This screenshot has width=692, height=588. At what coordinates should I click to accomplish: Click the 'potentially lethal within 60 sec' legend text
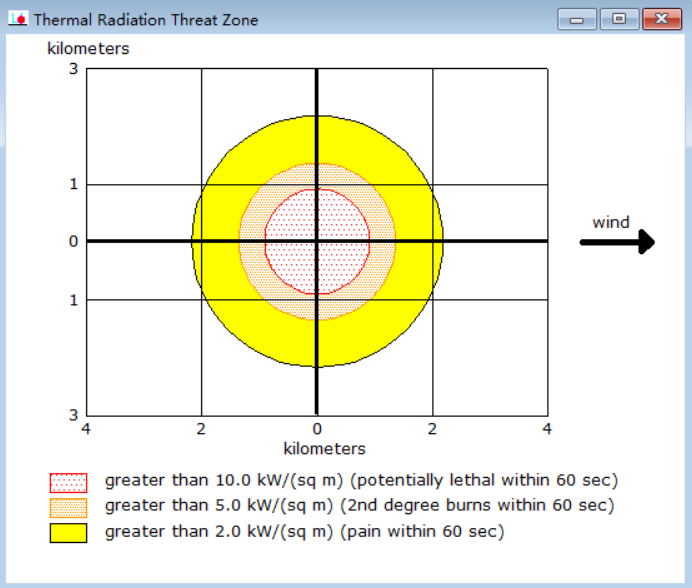pyautogui.click(x=484, y=480)
